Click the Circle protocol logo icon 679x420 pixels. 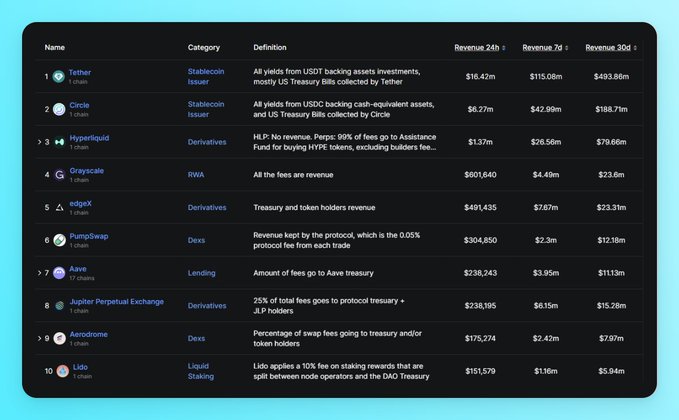click(x=59, y=109)
